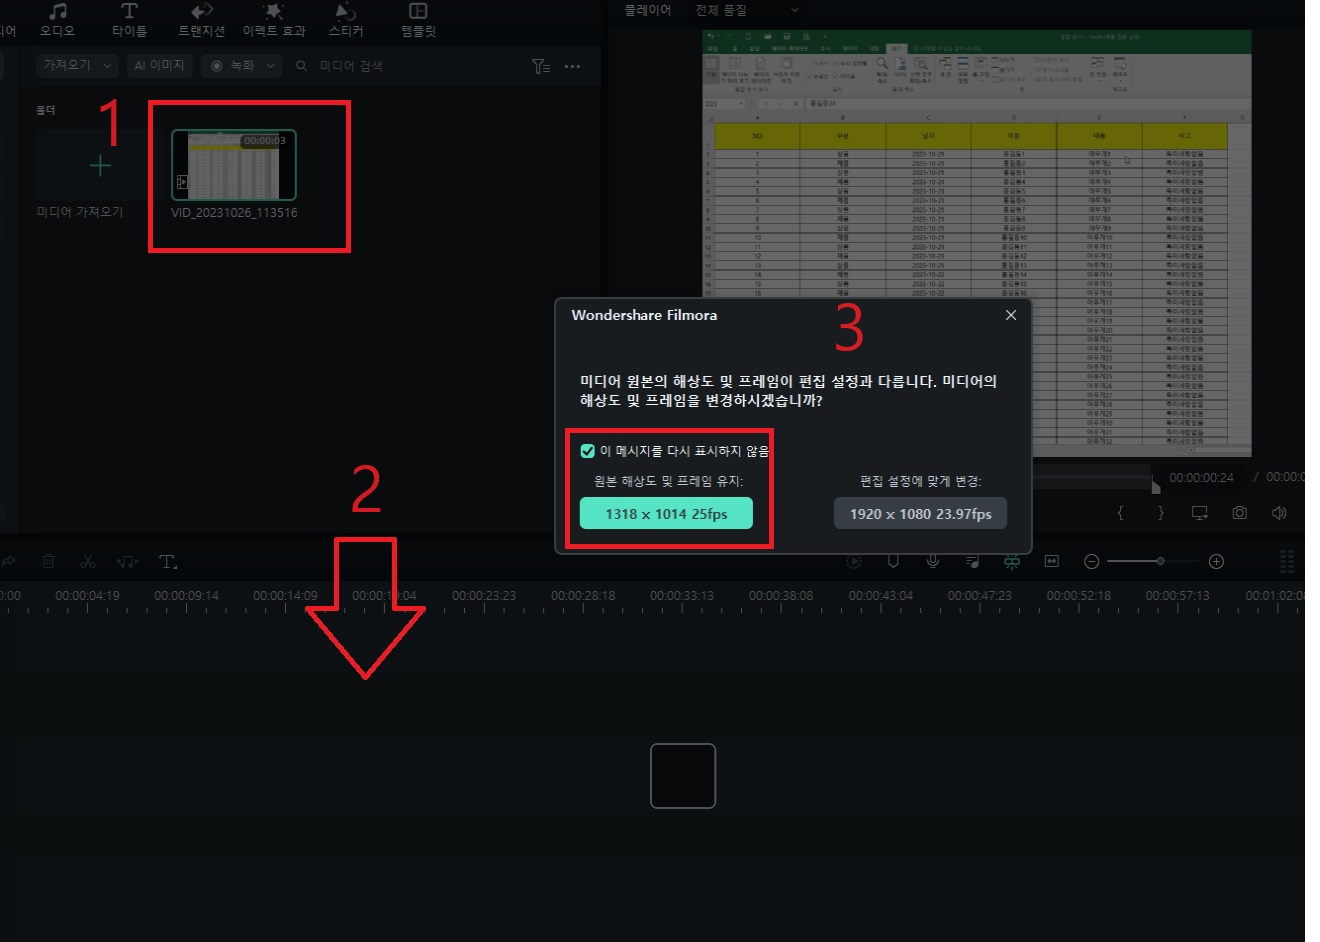Click the mark in left brace icon
1320x942 pixels.
(x=1120, y=513)
